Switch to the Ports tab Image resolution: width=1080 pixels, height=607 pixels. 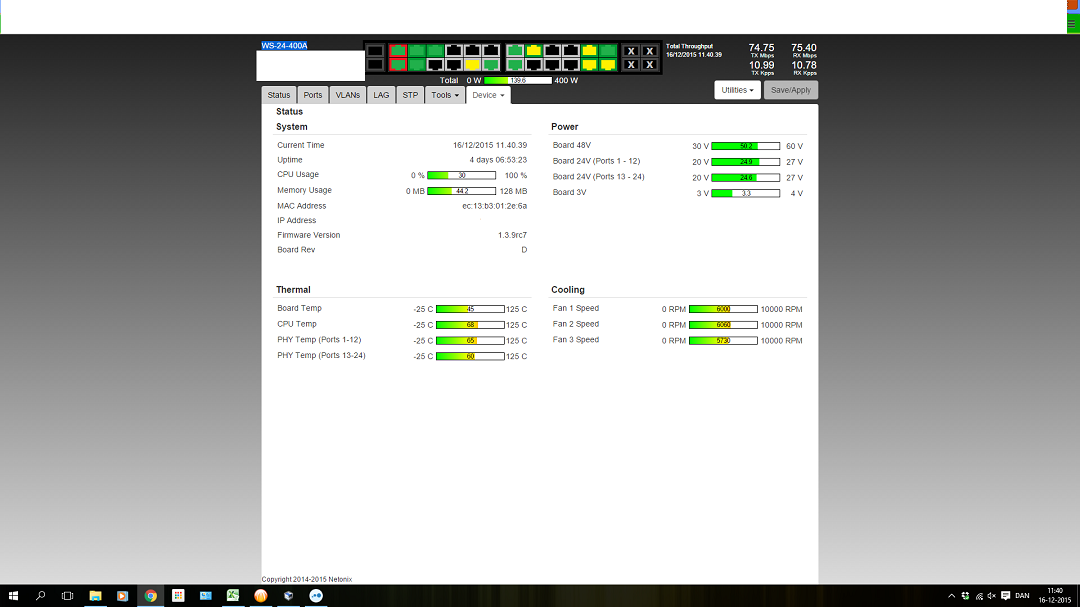tap(313, 95)
